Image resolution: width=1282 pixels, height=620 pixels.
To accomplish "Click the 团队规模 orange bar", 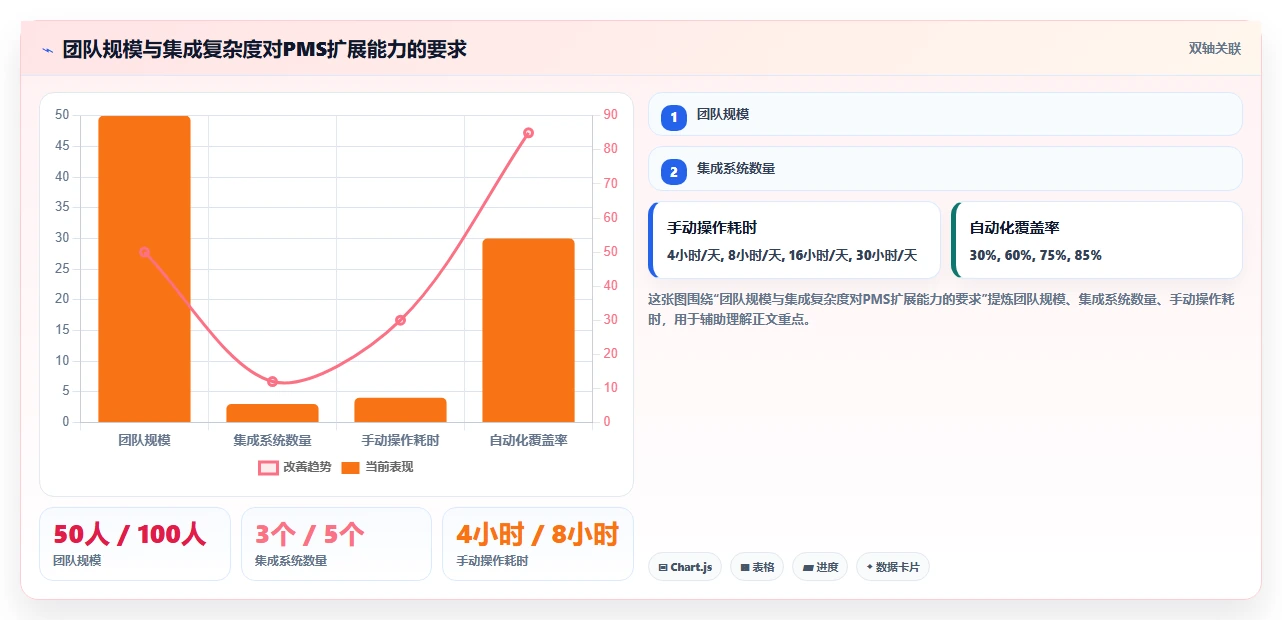I will point(144,269).
